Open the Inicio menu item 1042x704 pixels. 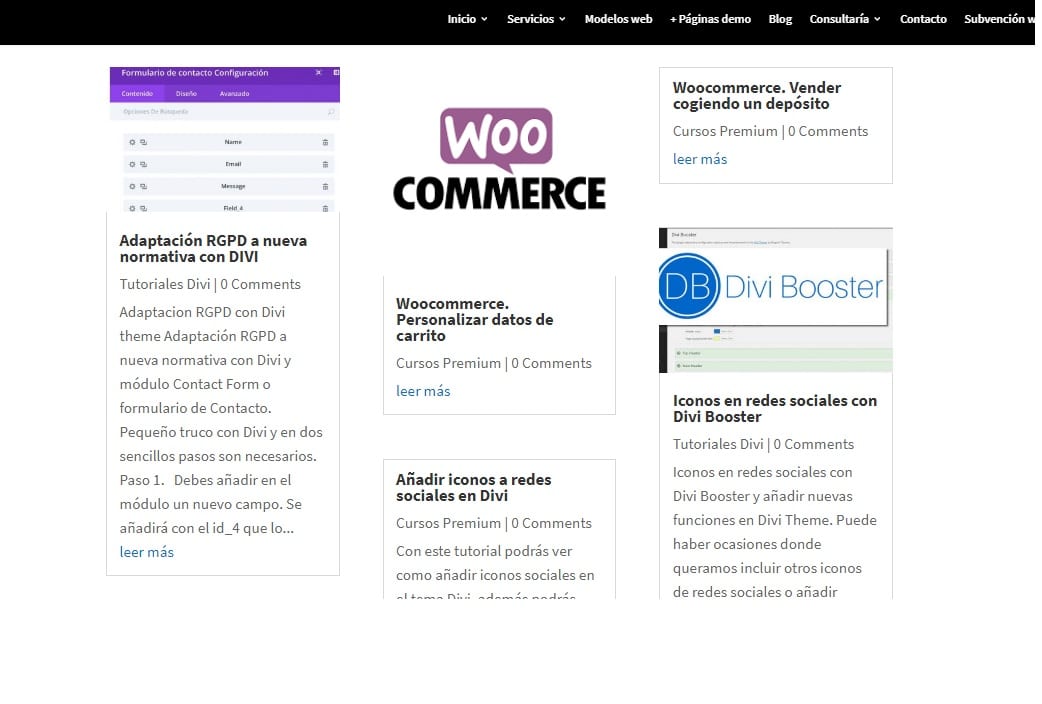[x=461, y=19]
